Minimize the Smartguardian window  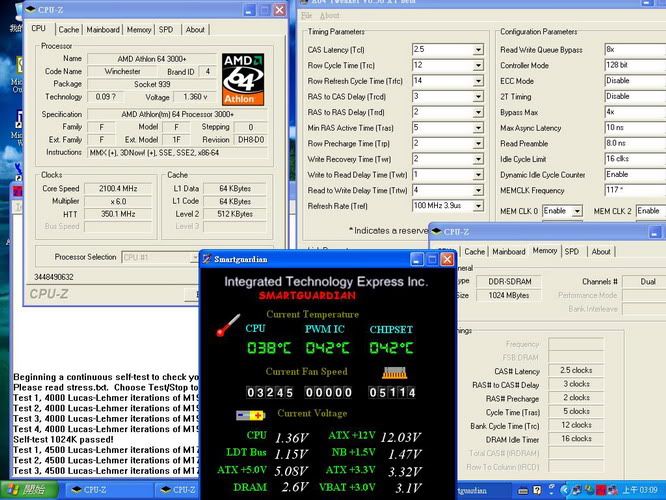pyautogui.click(x=416, y=259)
